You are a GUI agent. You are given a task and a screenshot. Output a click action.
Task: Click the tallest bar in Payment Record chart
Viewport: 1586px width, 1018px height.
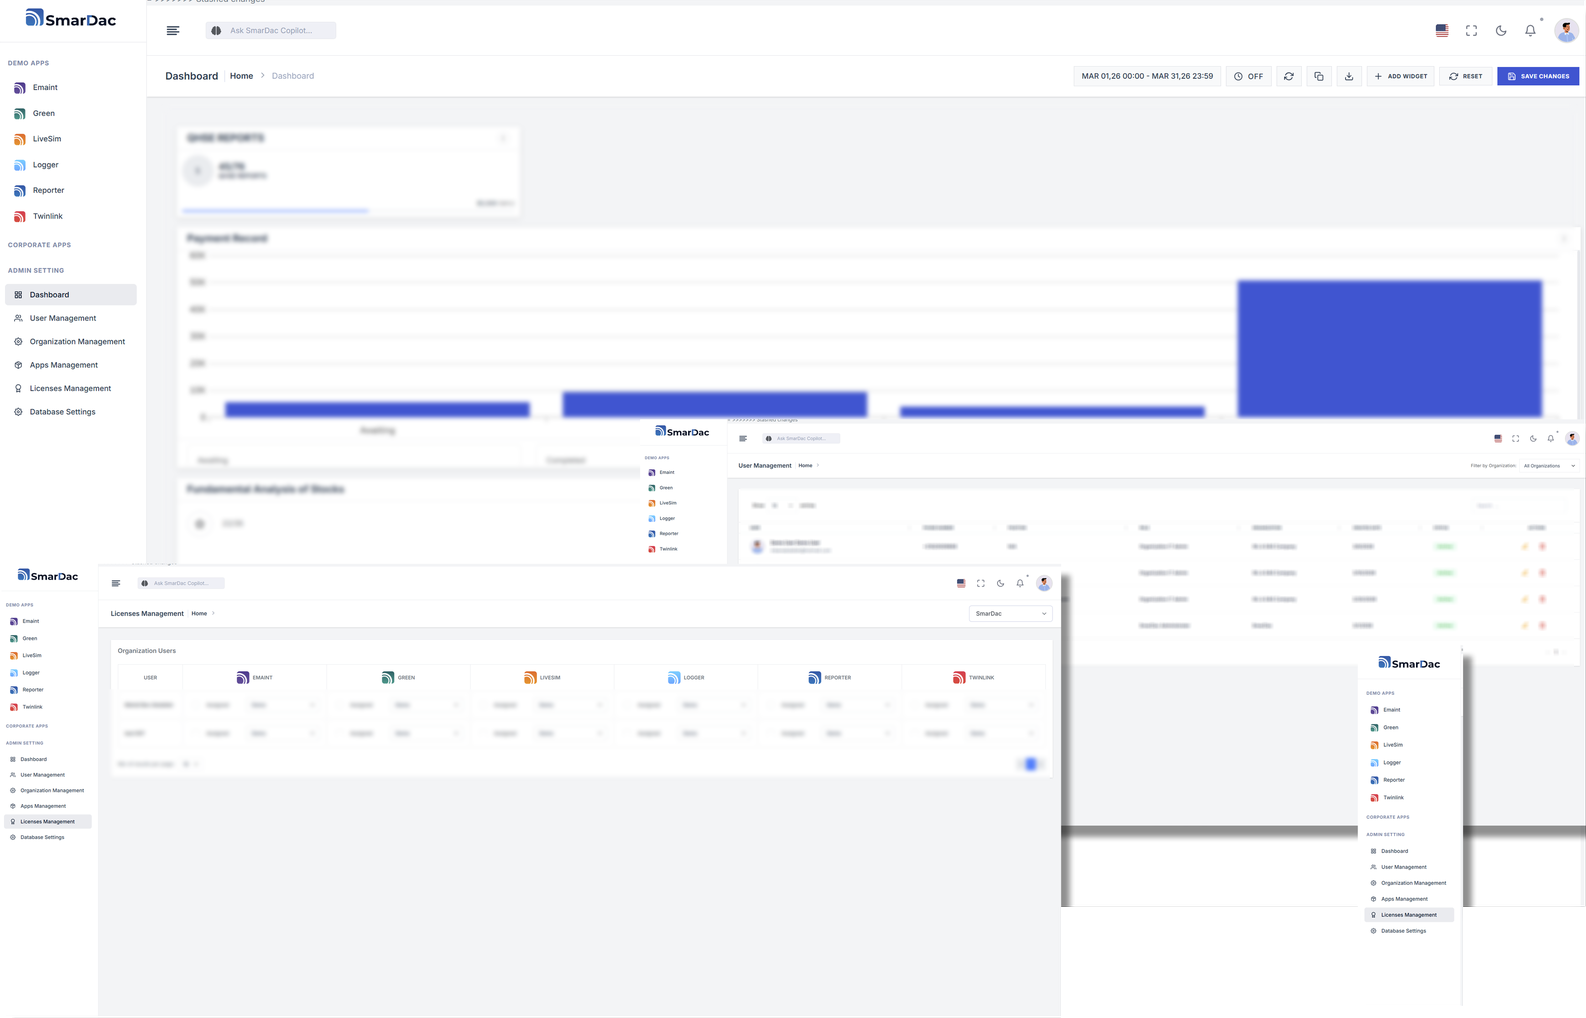coord(1390,348)
